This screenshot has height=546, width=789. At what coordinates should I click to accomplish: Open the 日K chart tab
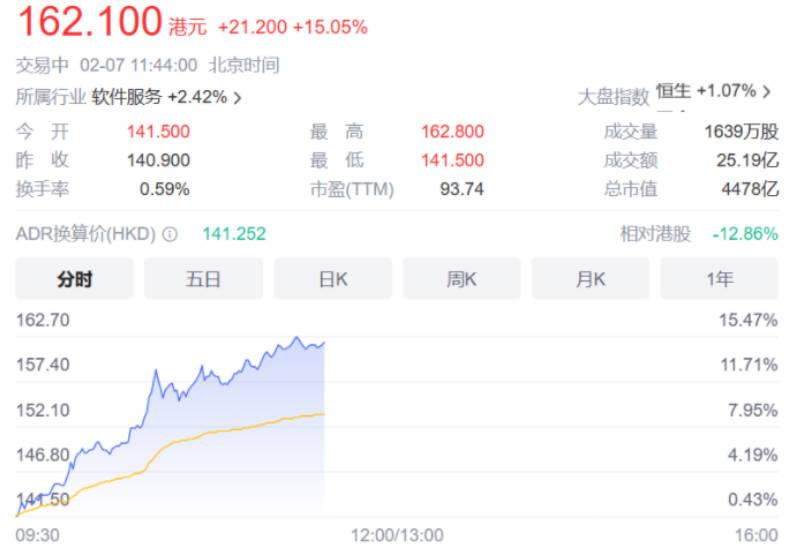click(x=333, y=279)
